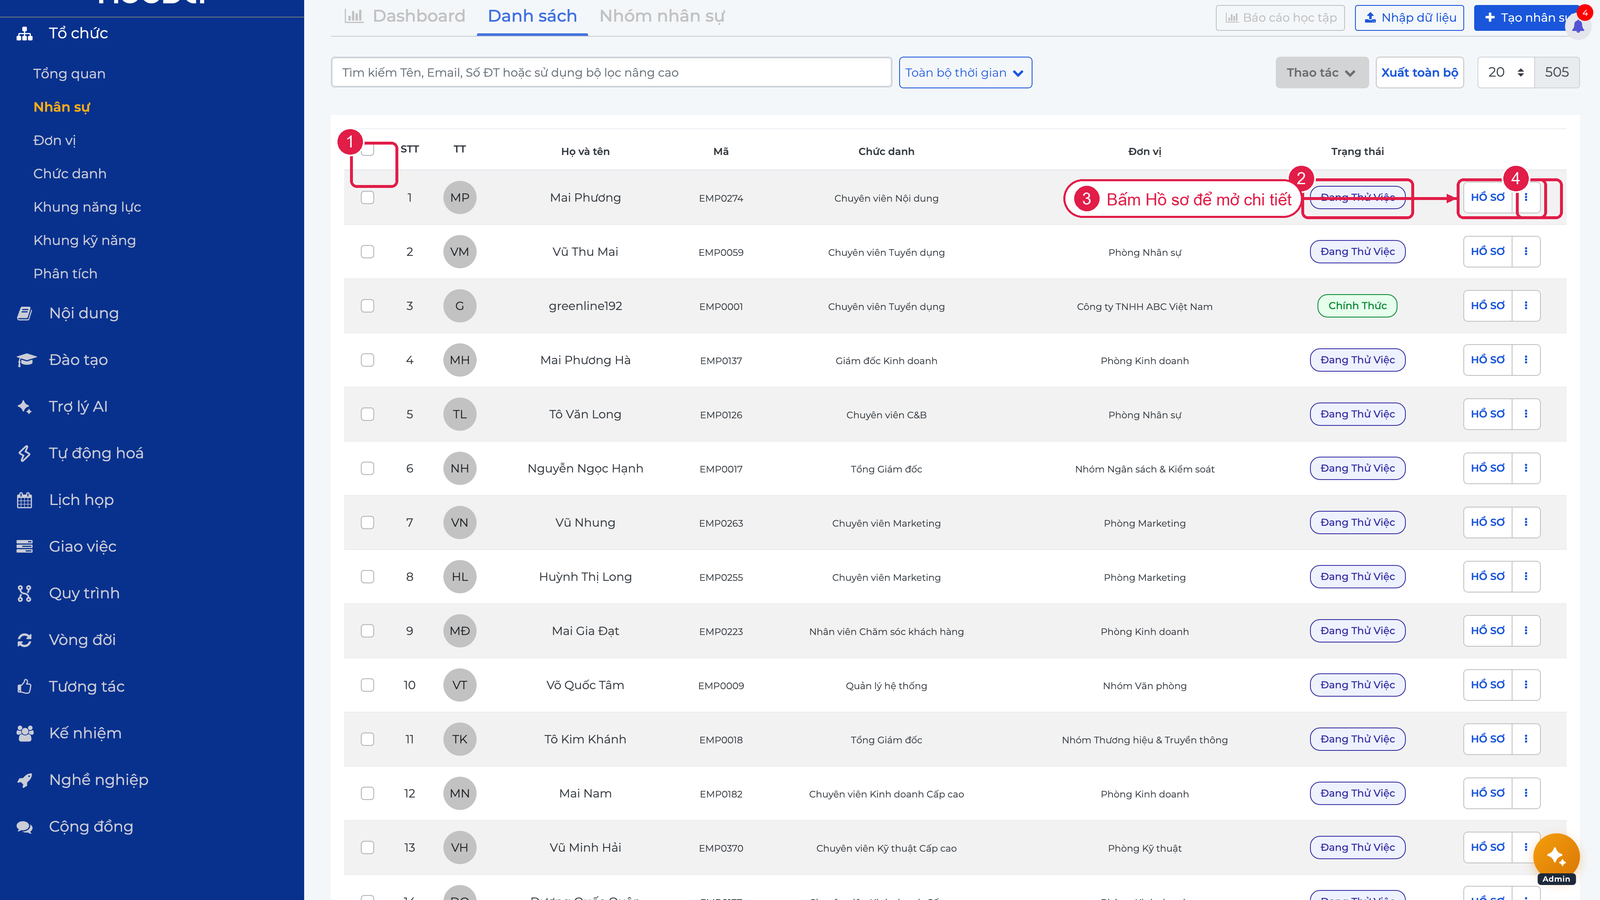The height and width of the screenshot is (900, 1600).
Task: Tick the checkbox for greenline192
Action: [x=368, y=306]
